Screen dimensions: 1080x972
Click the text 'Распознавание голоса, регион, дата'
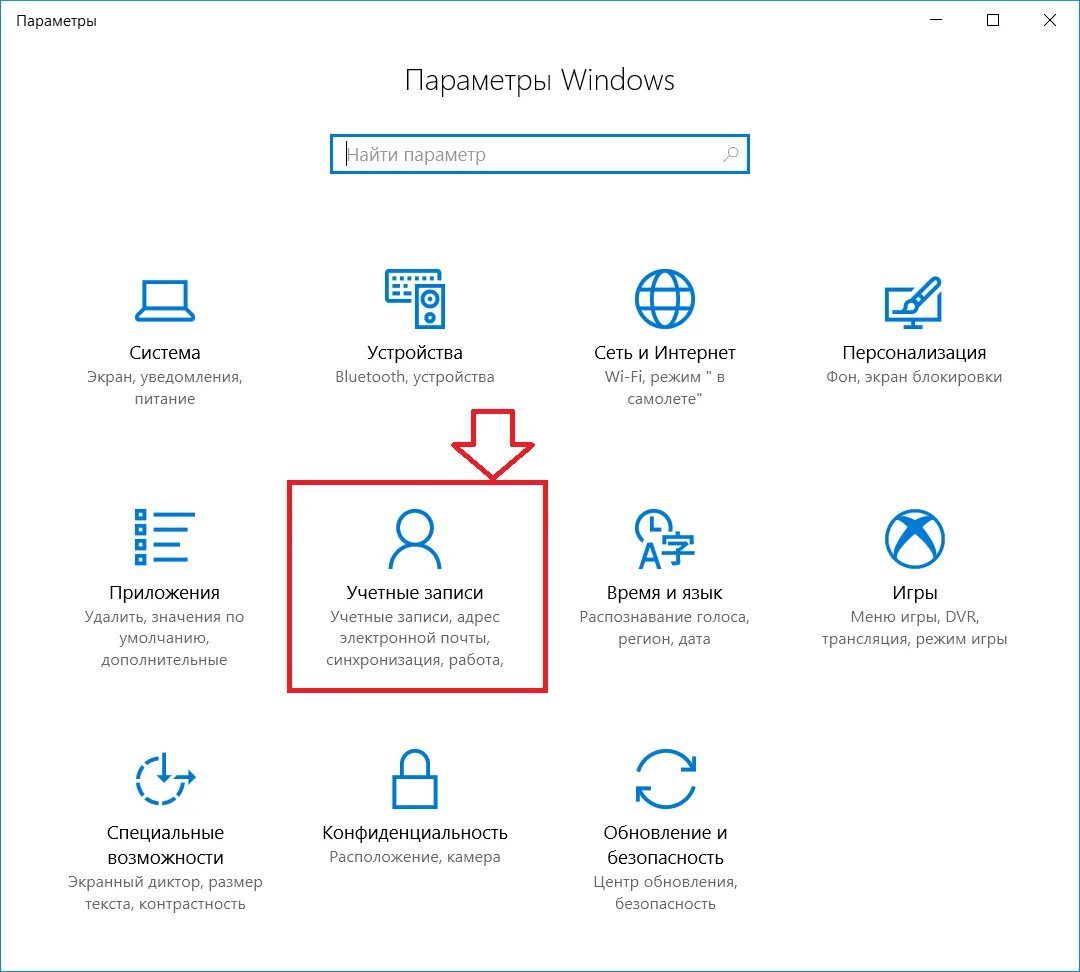point(664,628)
